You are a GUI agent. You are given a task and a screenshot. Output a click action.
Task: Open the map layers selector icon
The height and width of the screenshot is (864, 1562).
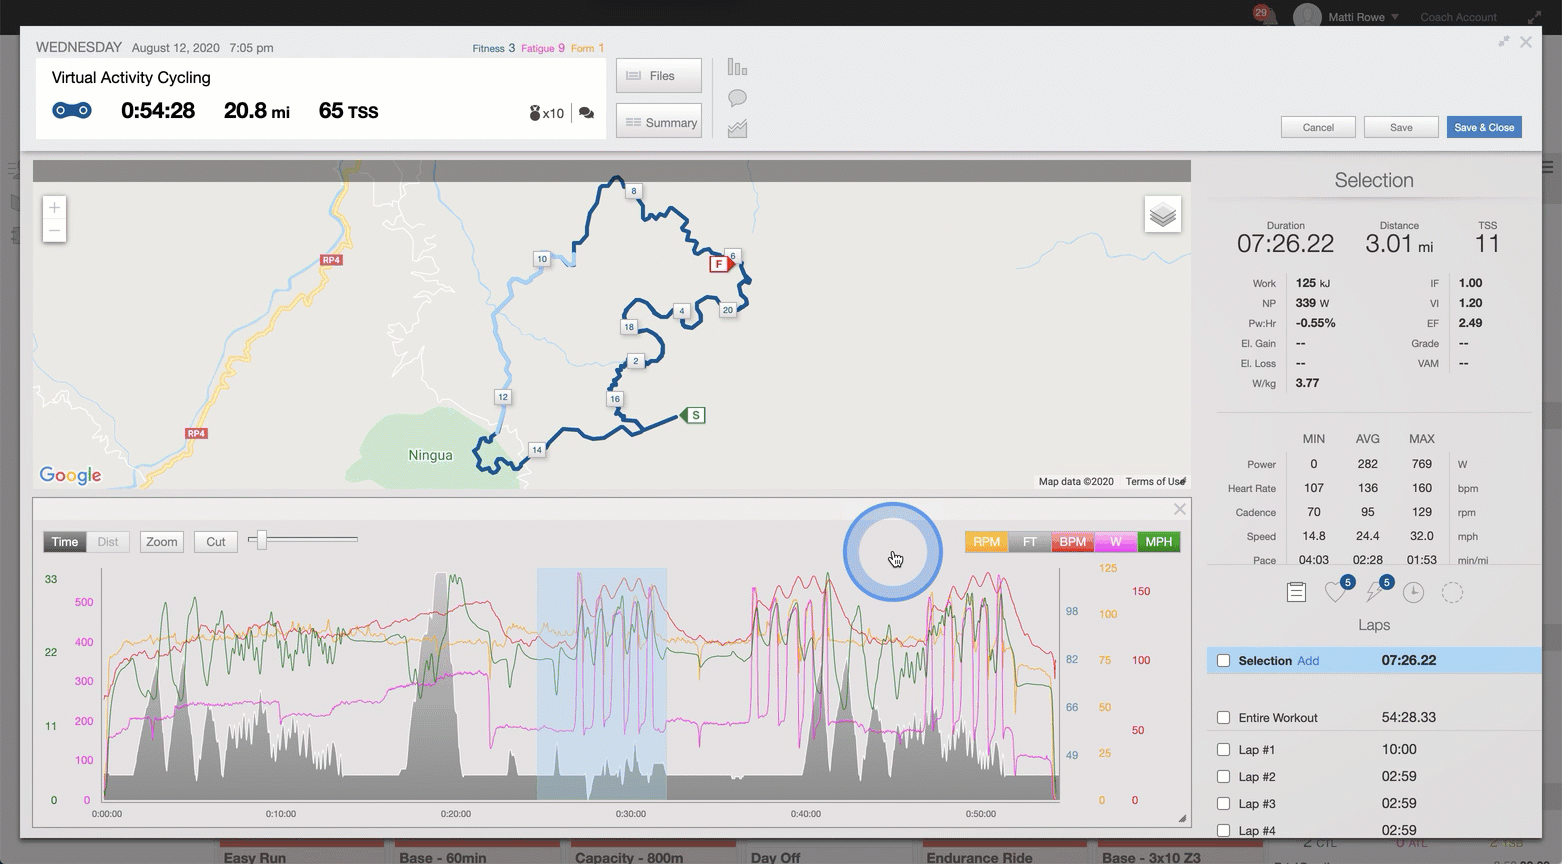1162,215
